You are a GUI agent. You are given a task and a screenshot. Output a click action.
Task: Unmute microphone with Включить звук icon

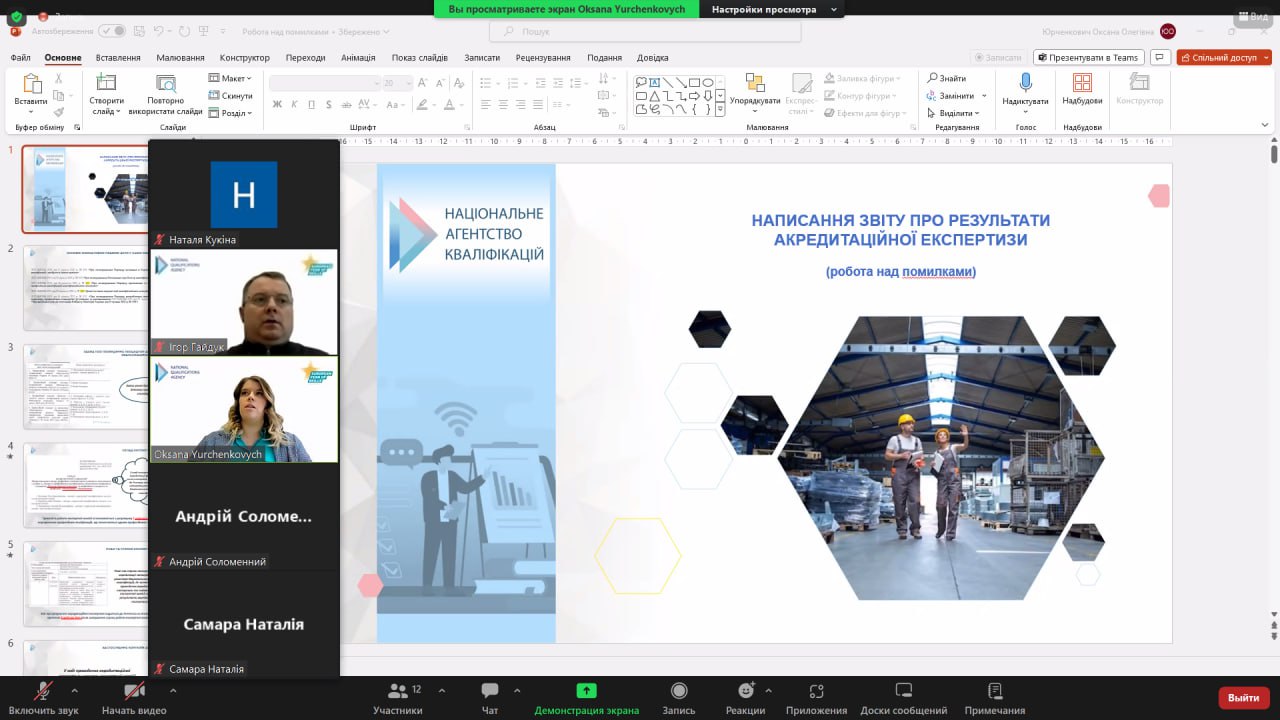tap(43, 691)
